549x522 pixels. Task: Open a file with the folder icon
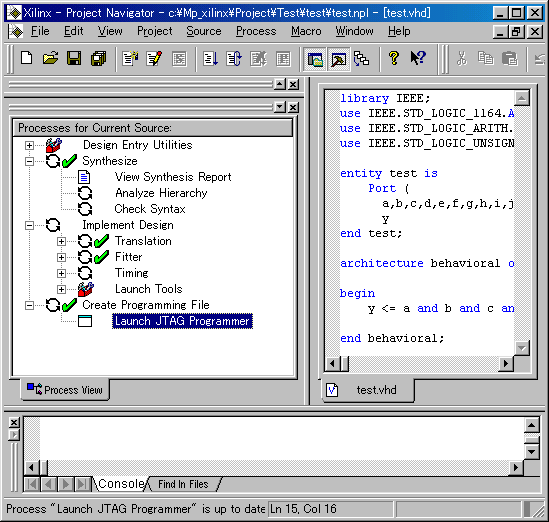[x=50, y=58]
